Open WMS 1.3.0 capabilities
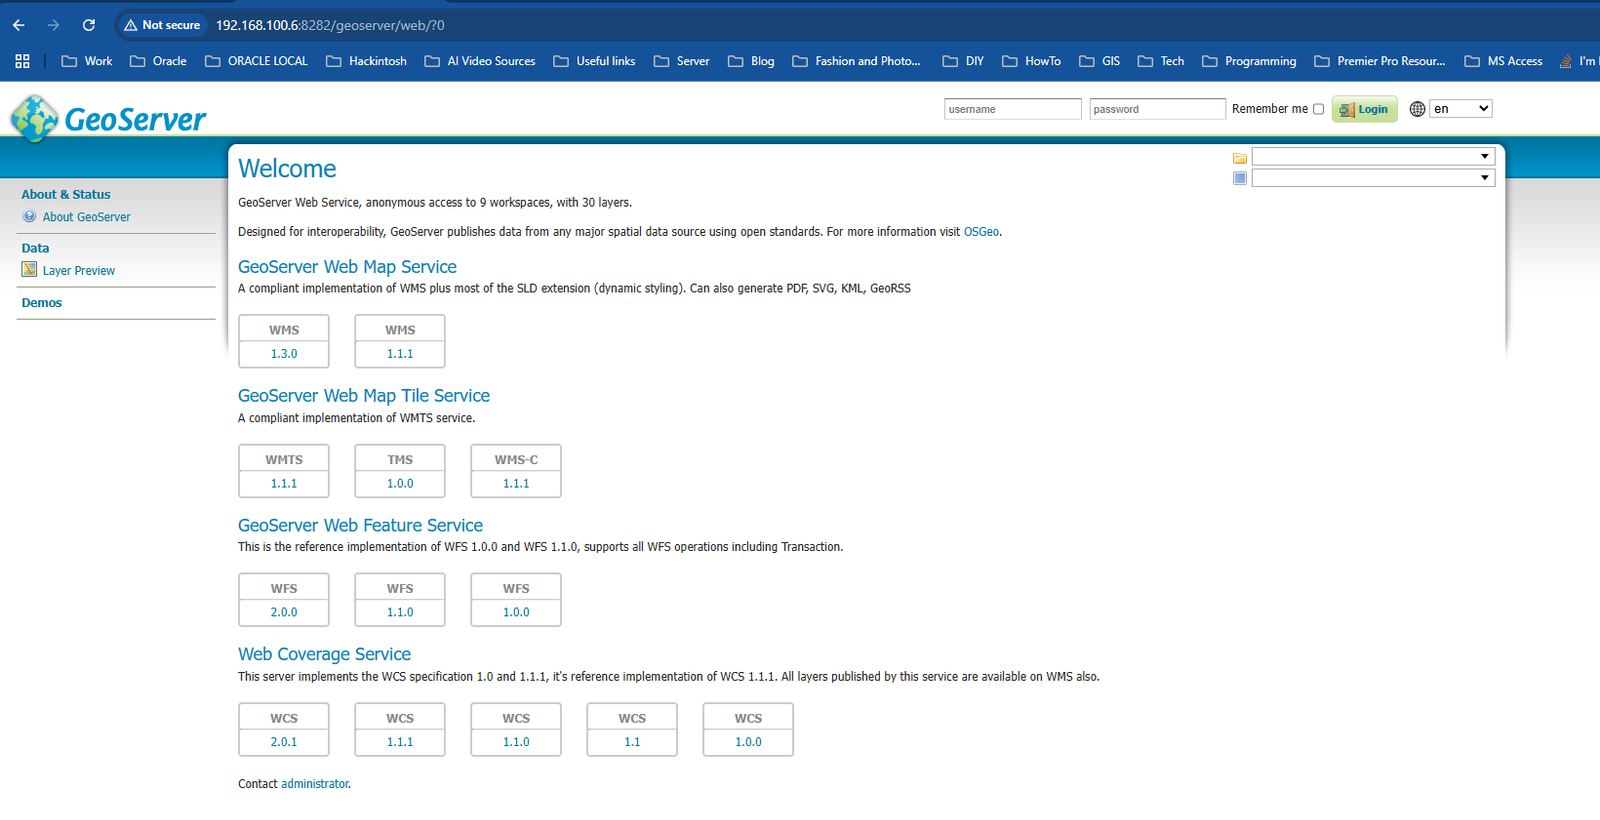Screen dimensions: 1600x820 [284, 353]
